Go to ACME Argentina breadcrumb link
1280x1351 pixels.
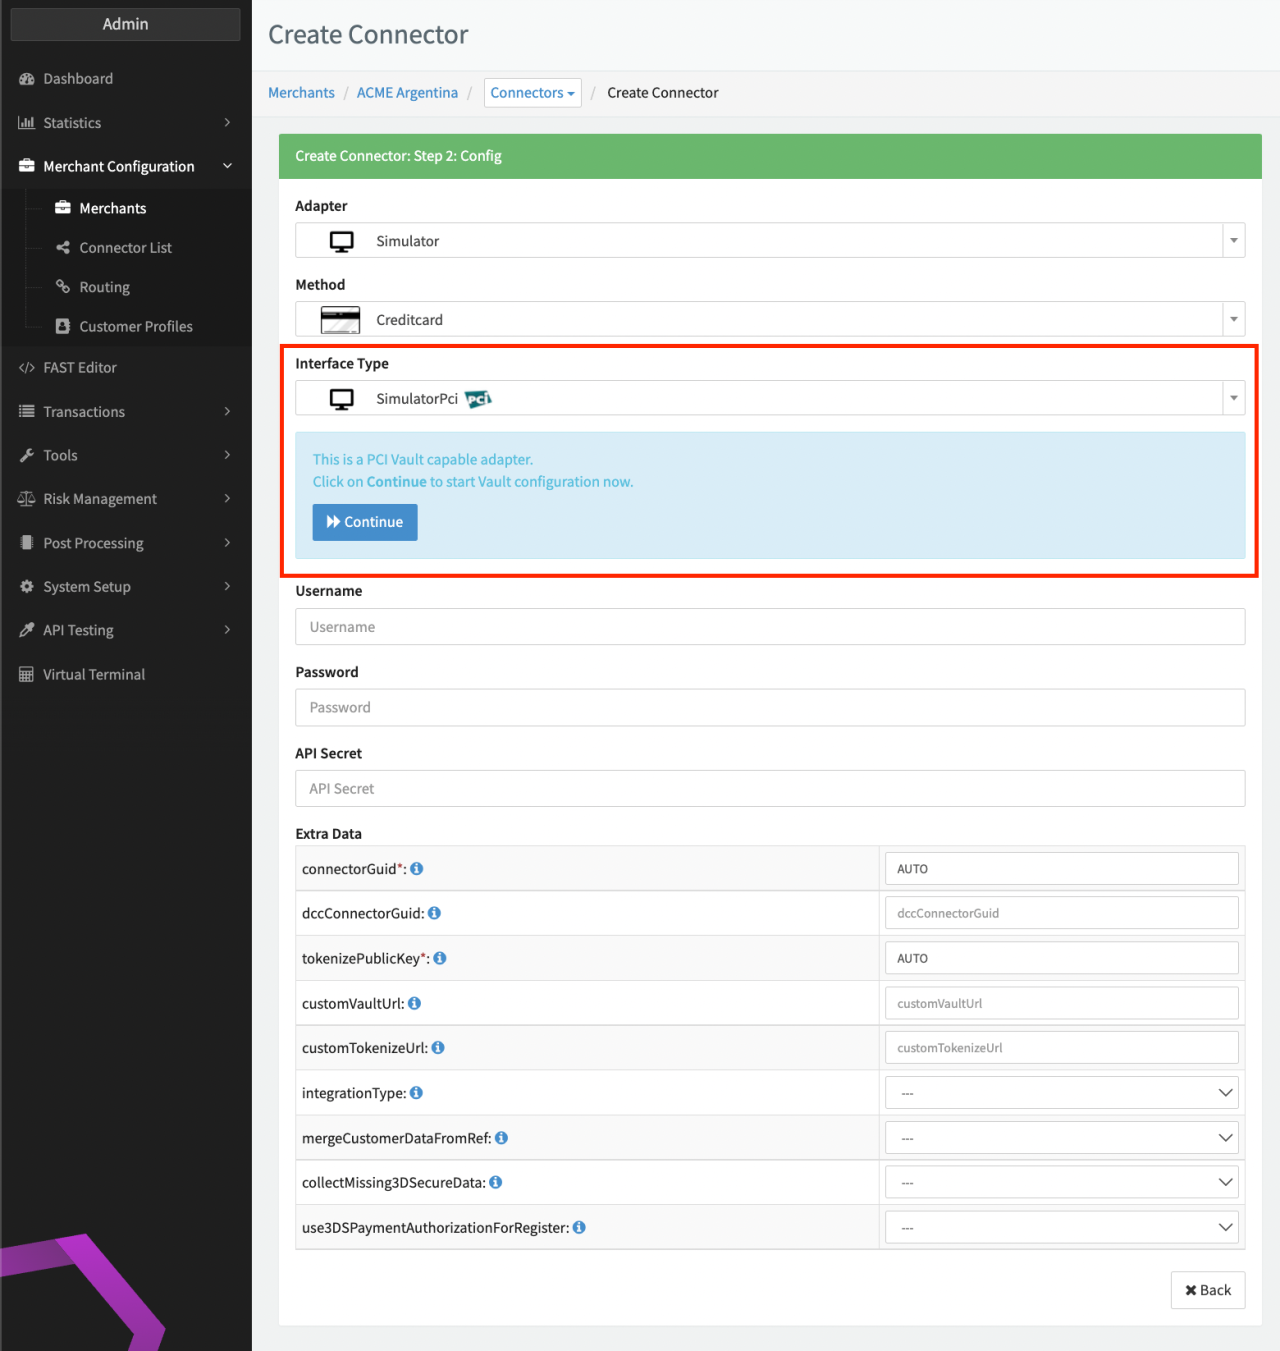407,93
